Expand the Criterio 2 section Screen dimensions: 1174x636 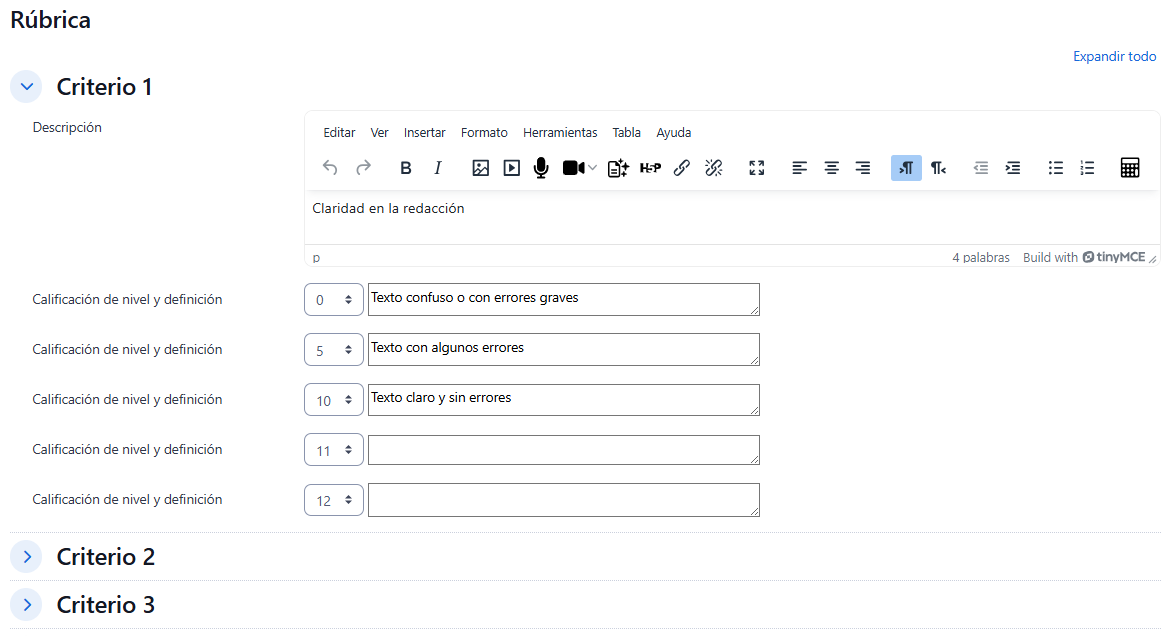[27, 557]
